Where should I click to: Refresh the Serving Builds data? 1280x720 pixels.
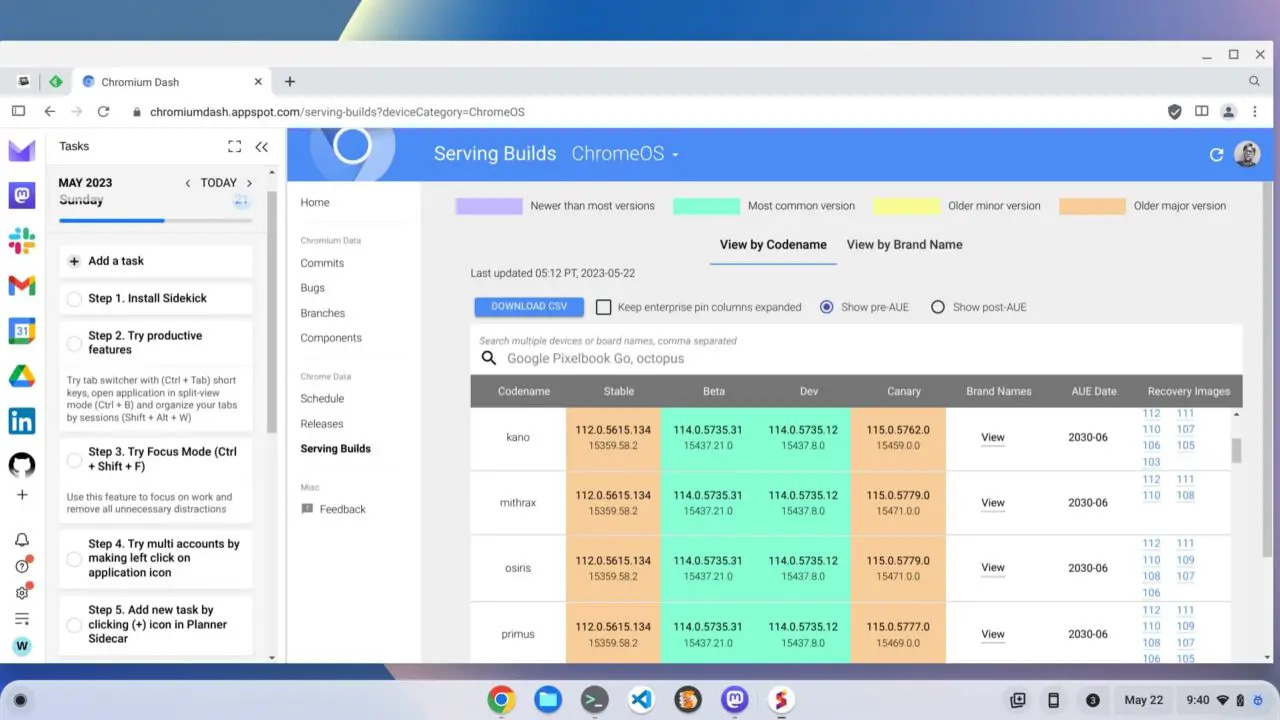click(1216, 154)
